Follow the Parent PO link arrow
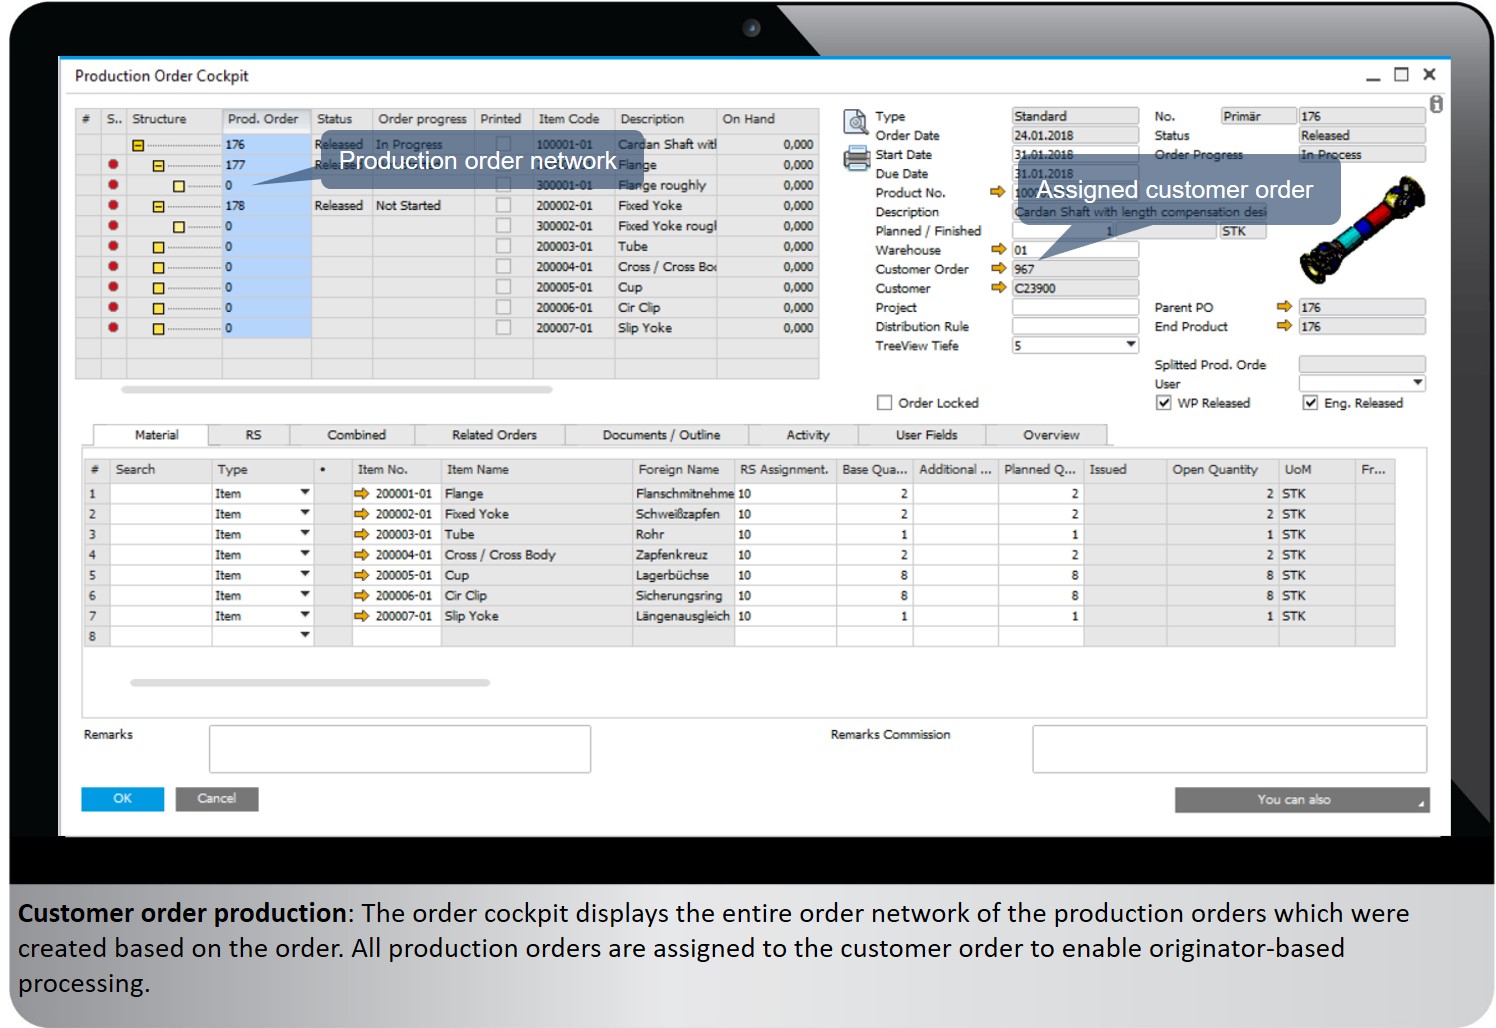This screenshot has width=1496, height=1028. click(x=1284, y=307)
